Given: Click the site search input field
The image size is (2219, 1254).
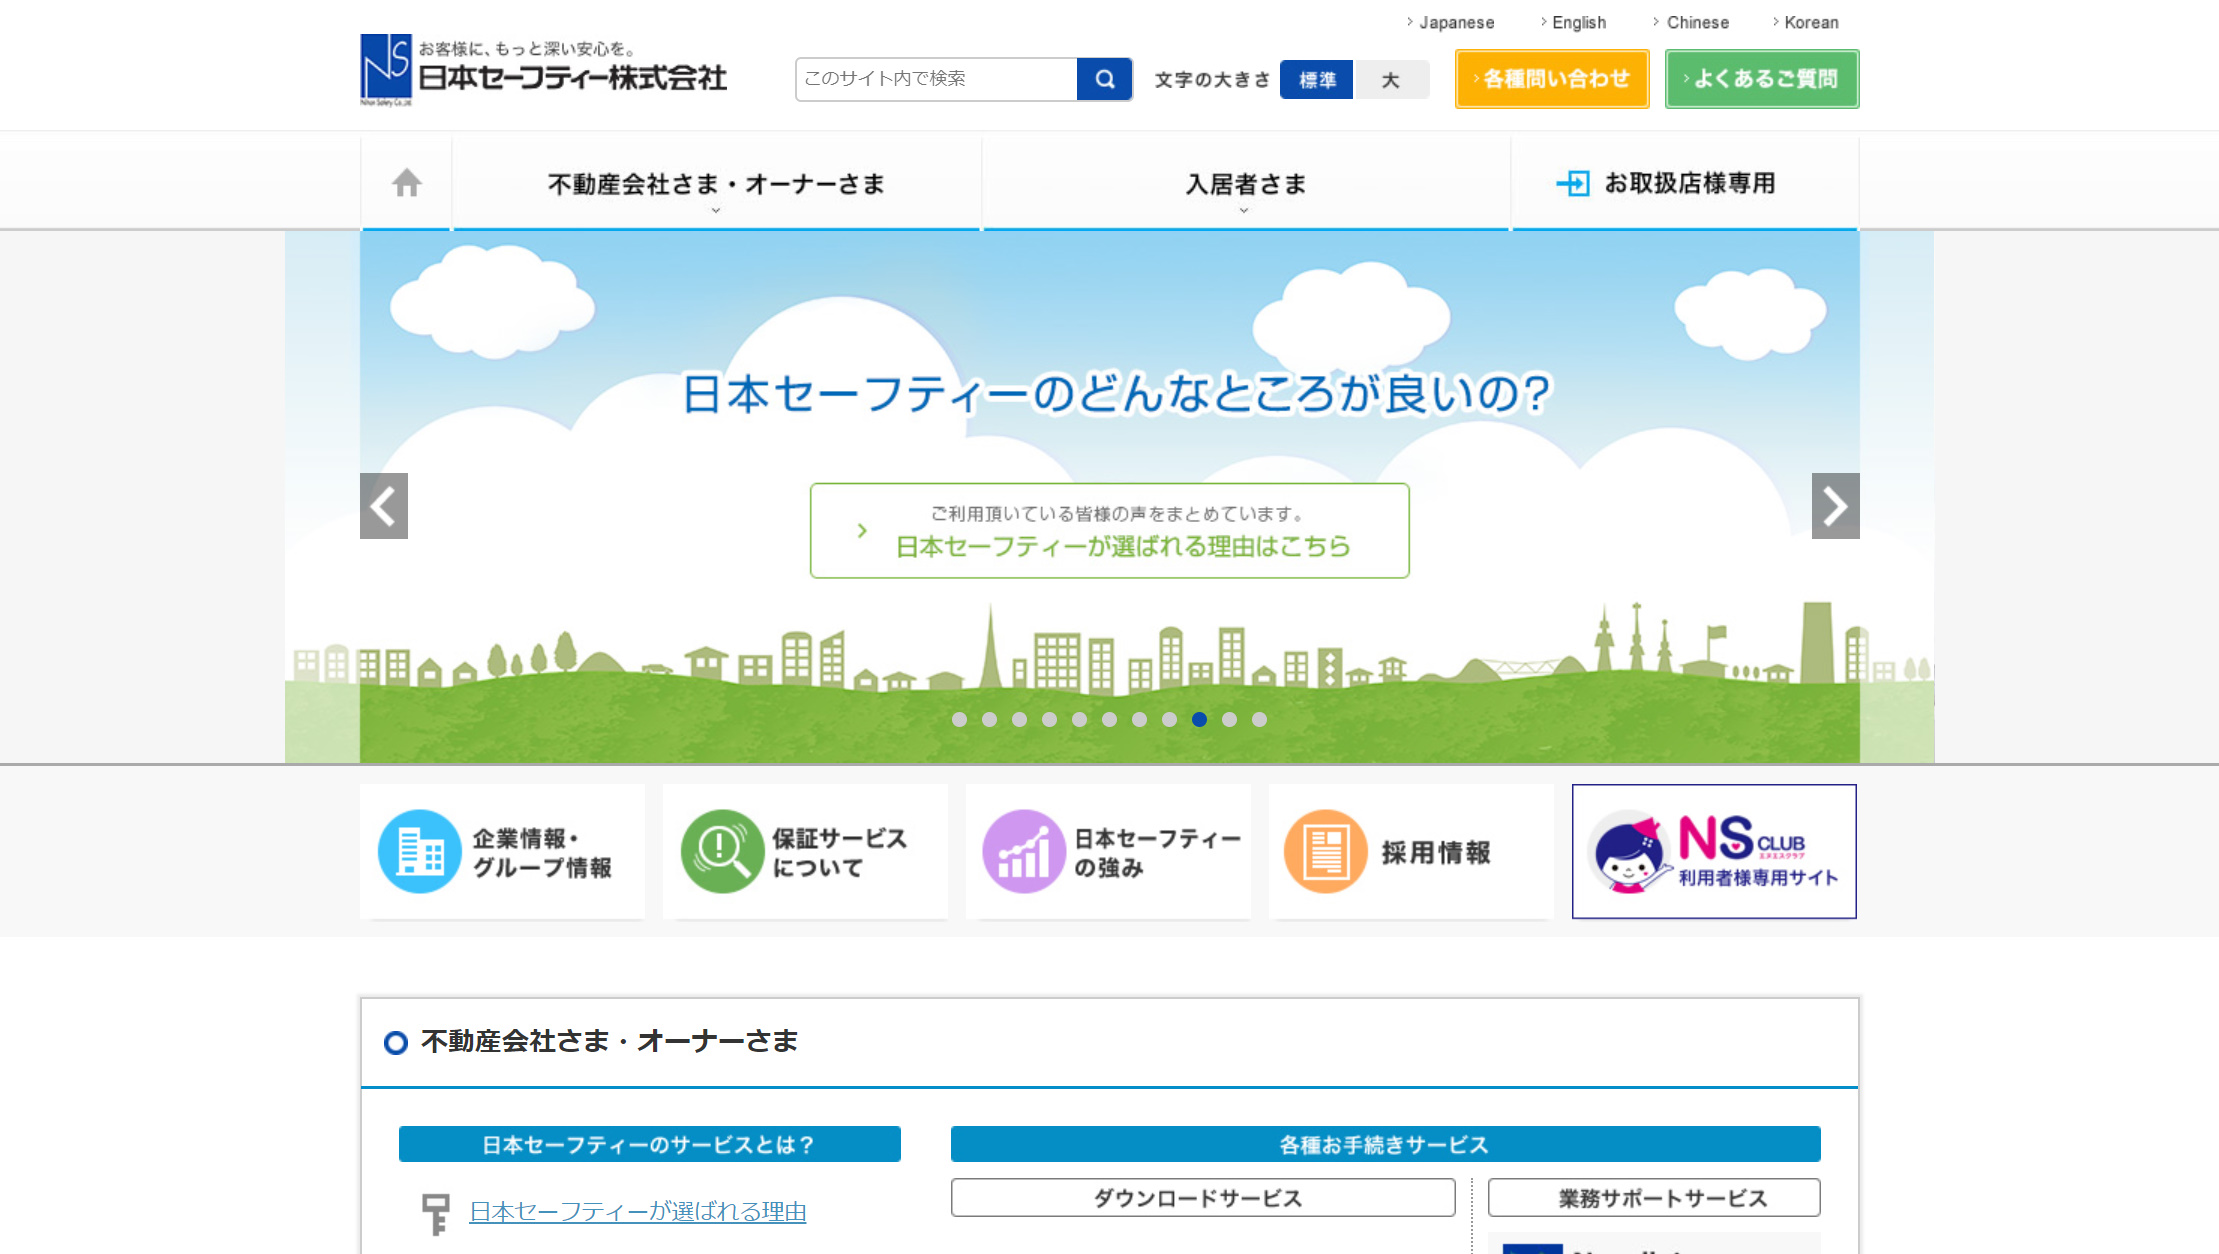Looking at the screenshot, I should [x=936, y=79].
